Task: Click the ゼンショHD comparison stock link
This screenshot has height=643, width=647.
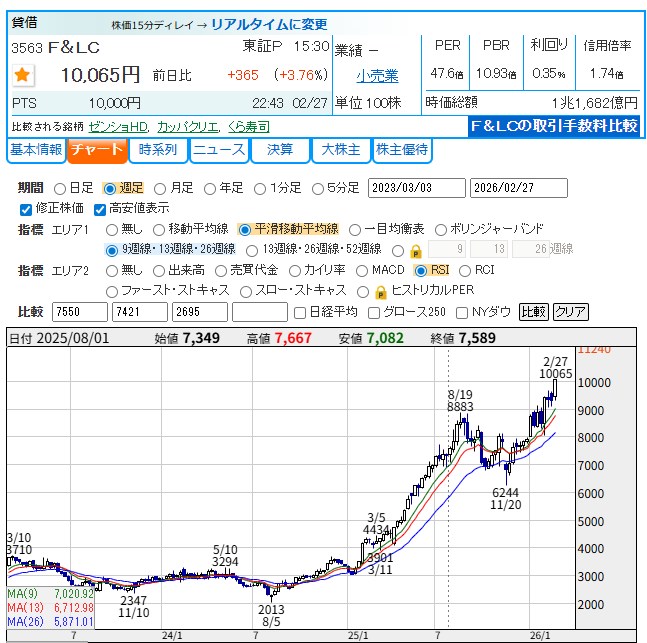Action: 118,127
